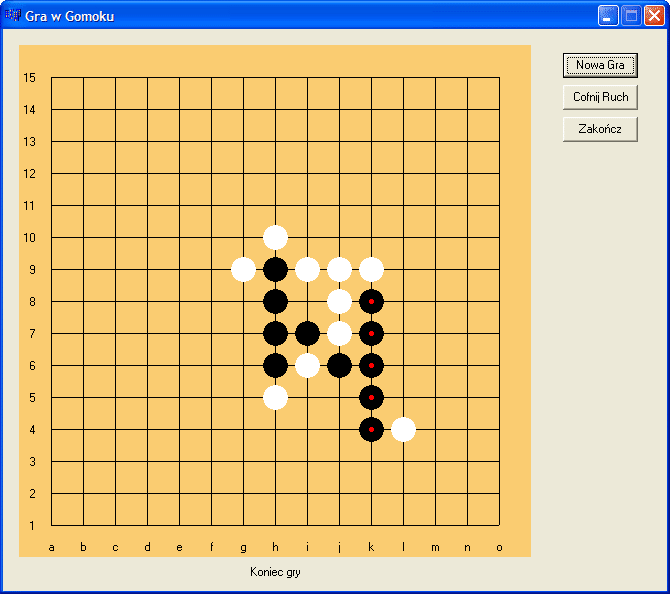Click the white stone at k9

371,269
